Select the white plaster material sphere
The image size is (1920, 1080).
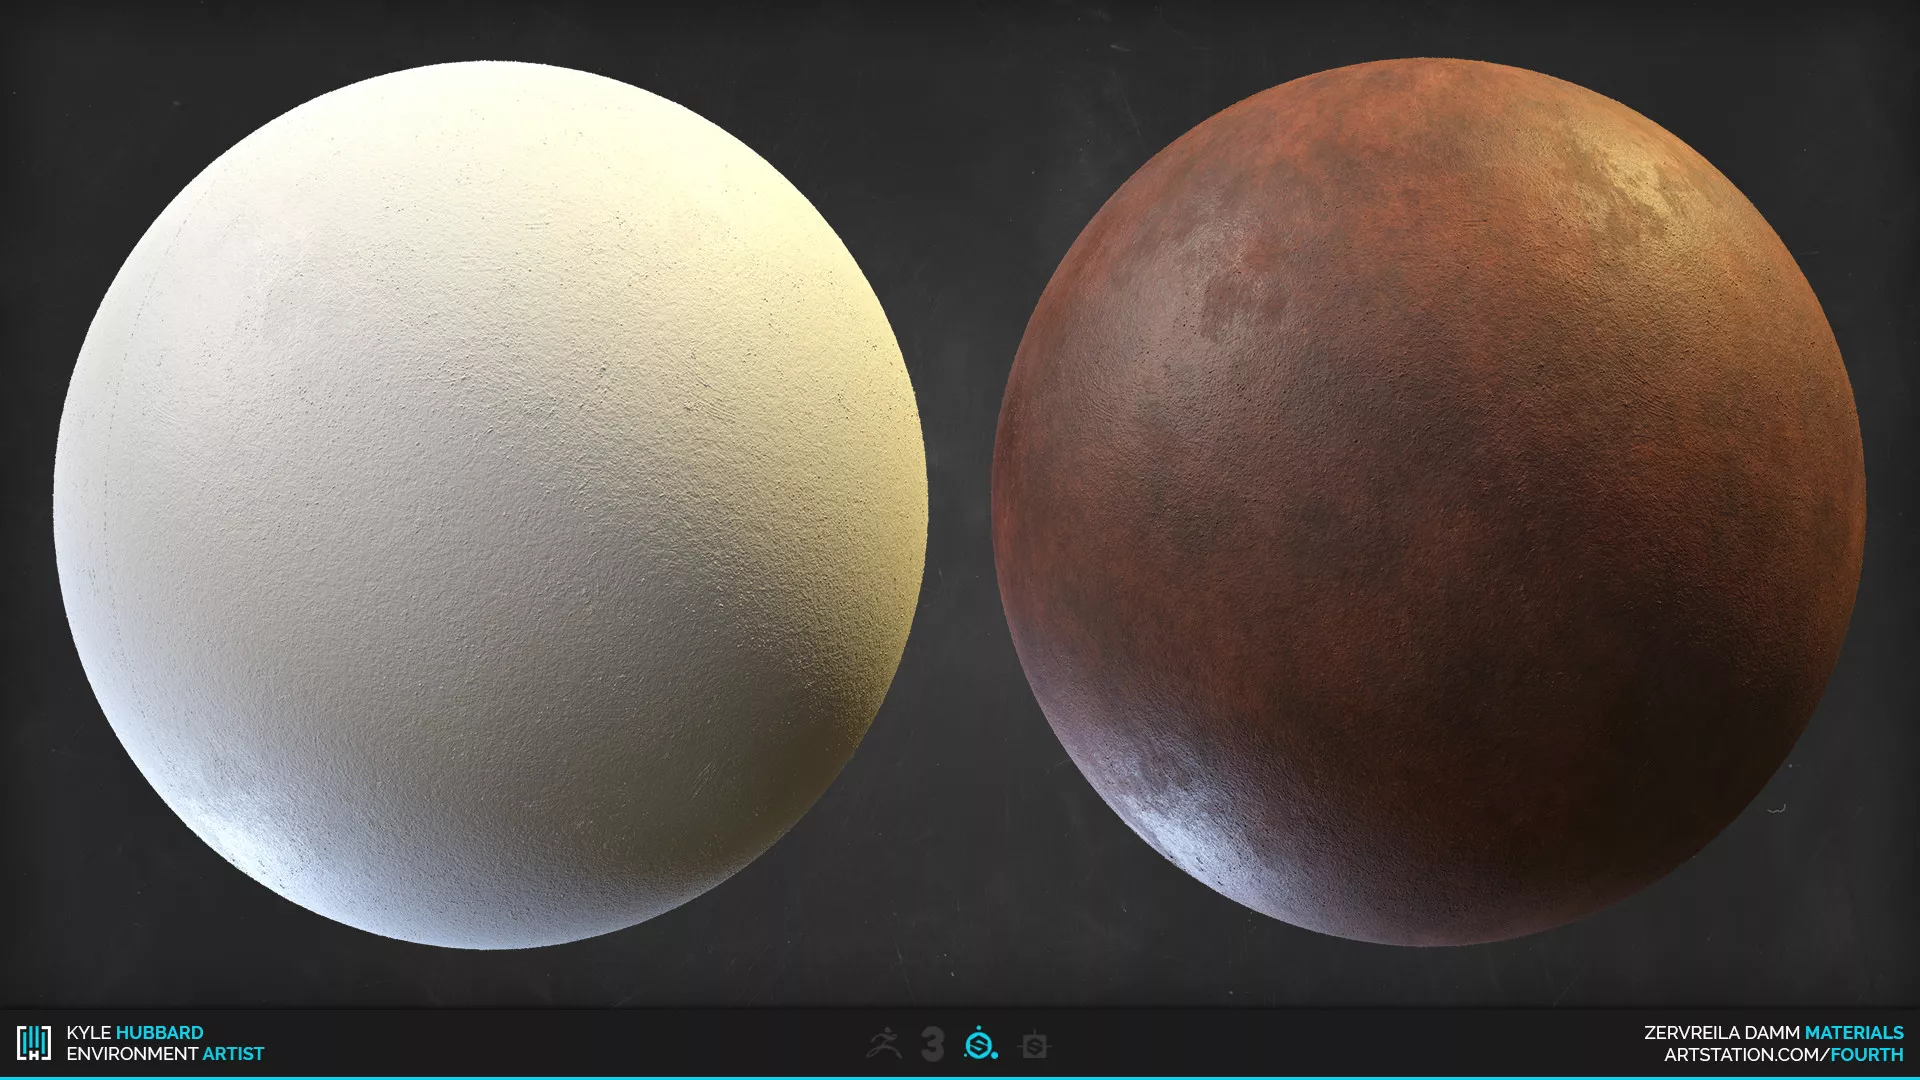click(x=490, y=505)
